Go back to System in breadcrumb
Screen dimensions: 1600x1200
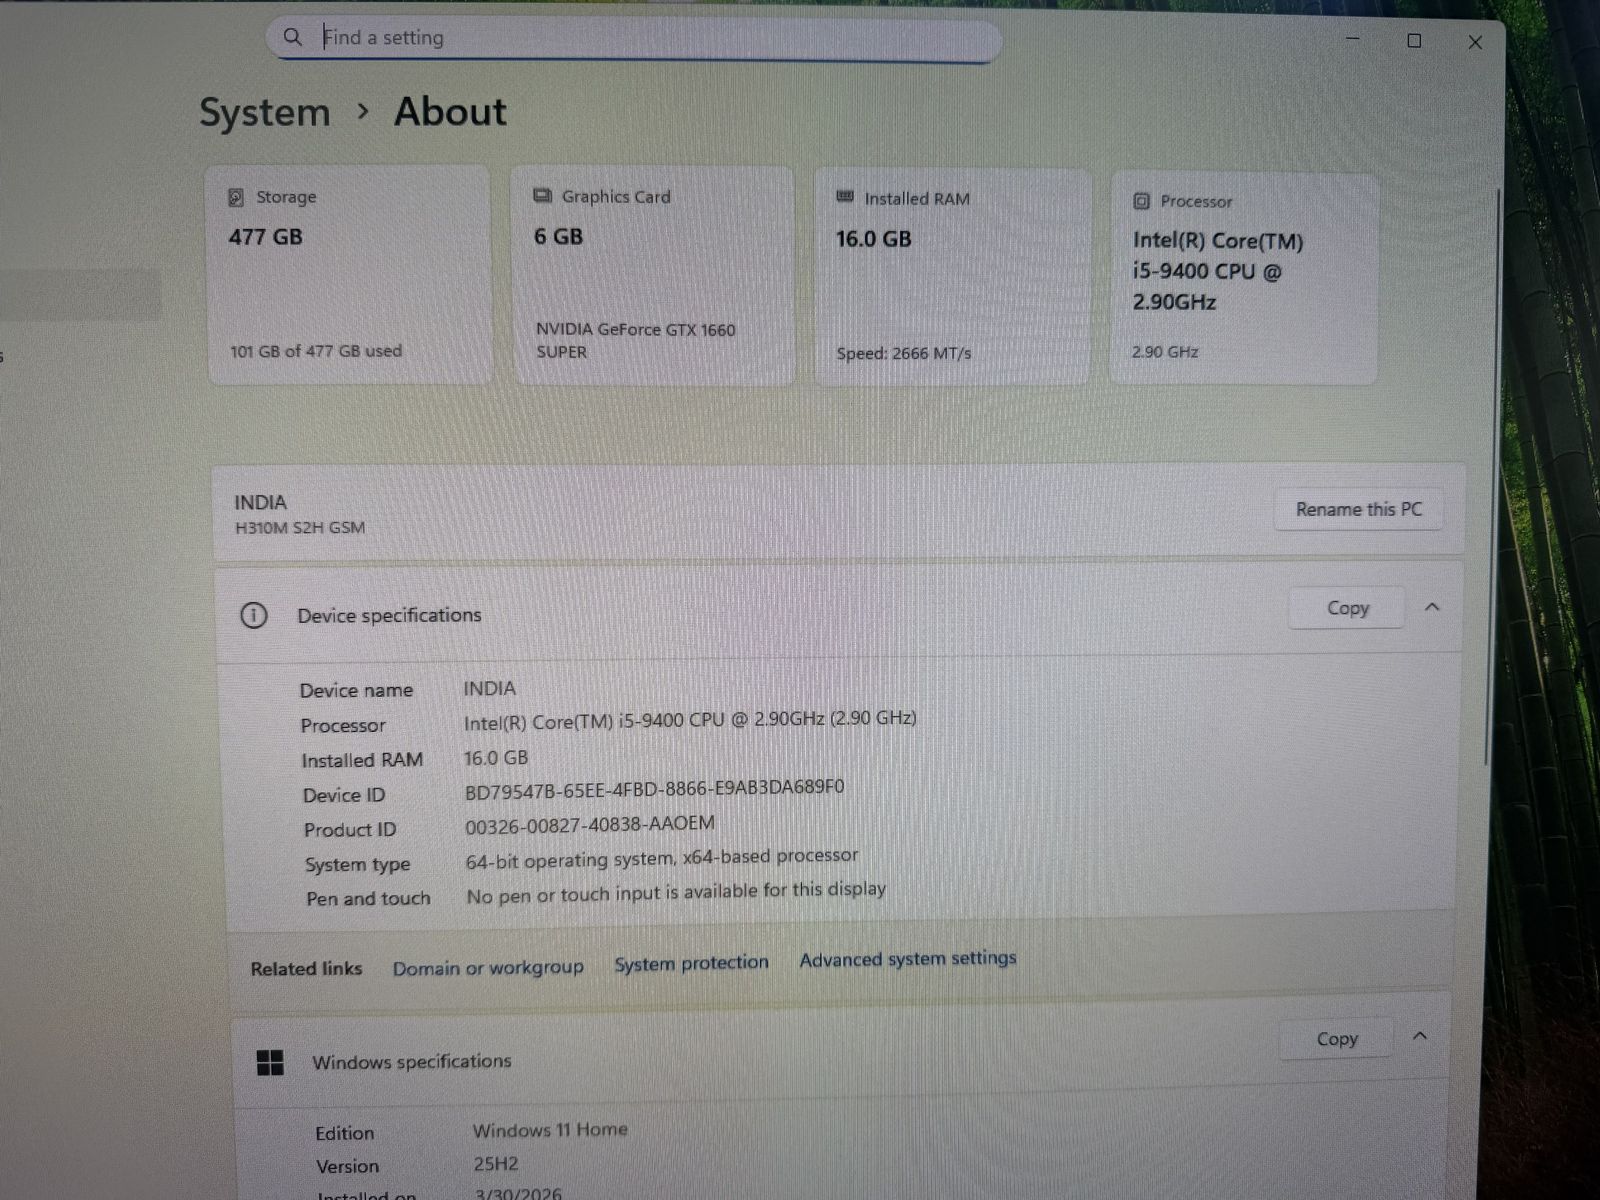[x=265, y=112]
